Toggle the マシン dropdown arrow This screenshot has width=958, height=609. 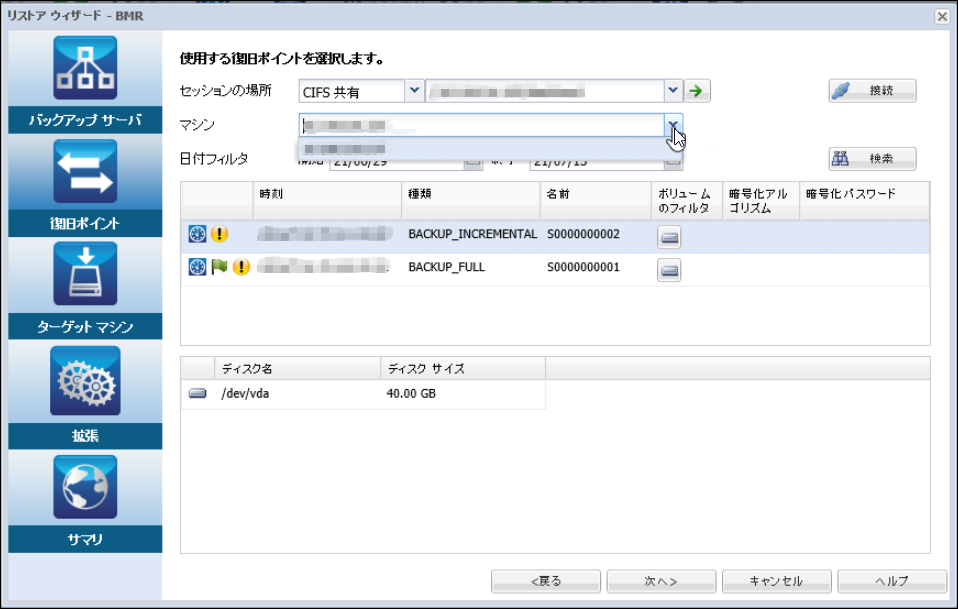pos(673,125)
